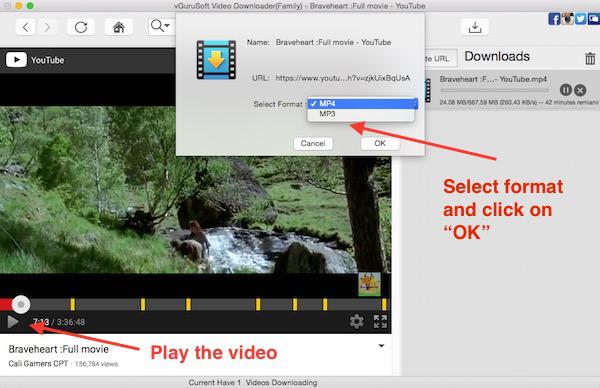The image size is (600, 388).
Task: Click the Current Have 1 Videos Downloading status
Action: point(253,382)
